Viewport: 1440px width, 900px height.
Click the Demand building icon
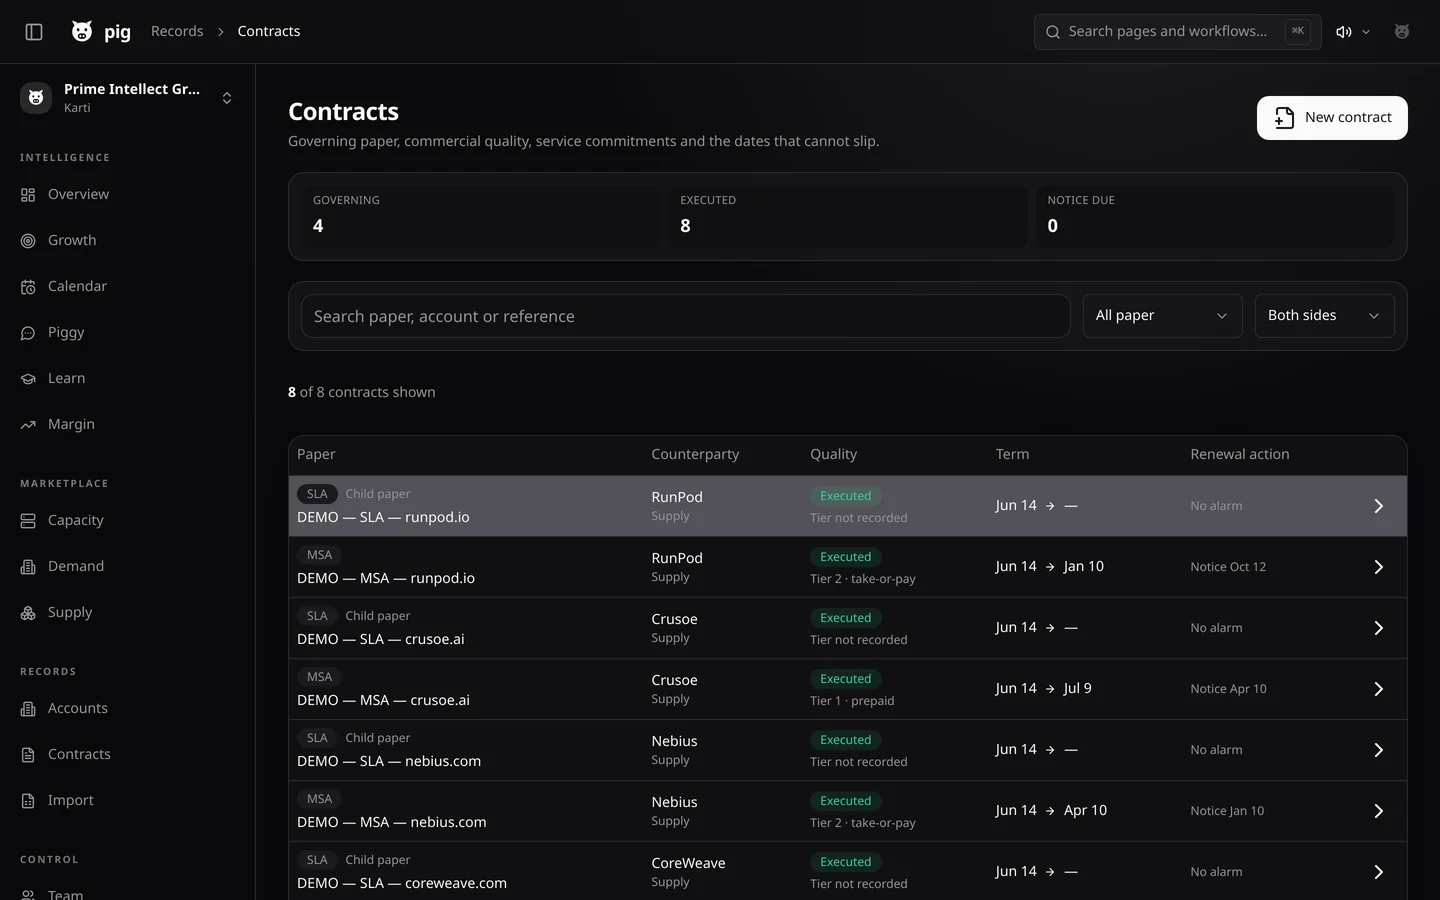tap(28, 567)
